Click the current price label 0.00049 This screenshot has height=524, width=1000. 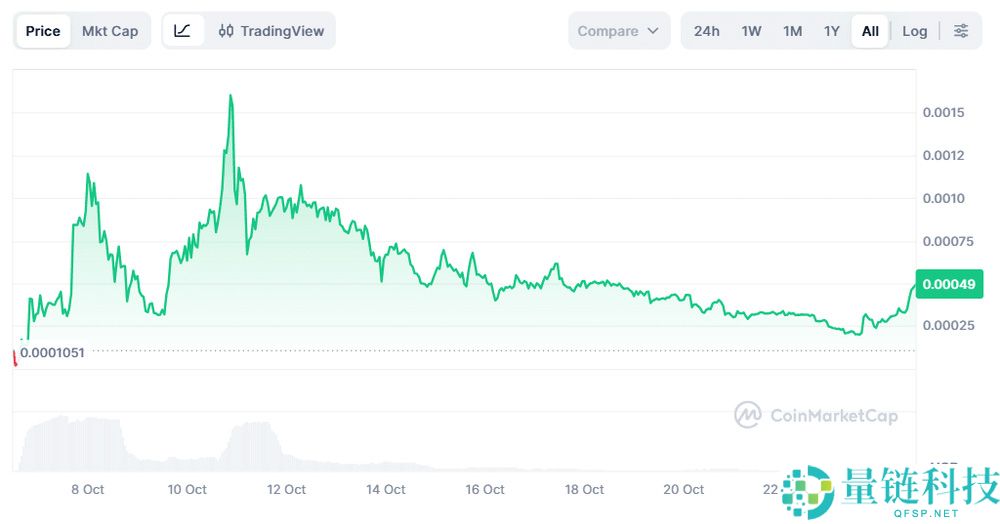point(949,284)
